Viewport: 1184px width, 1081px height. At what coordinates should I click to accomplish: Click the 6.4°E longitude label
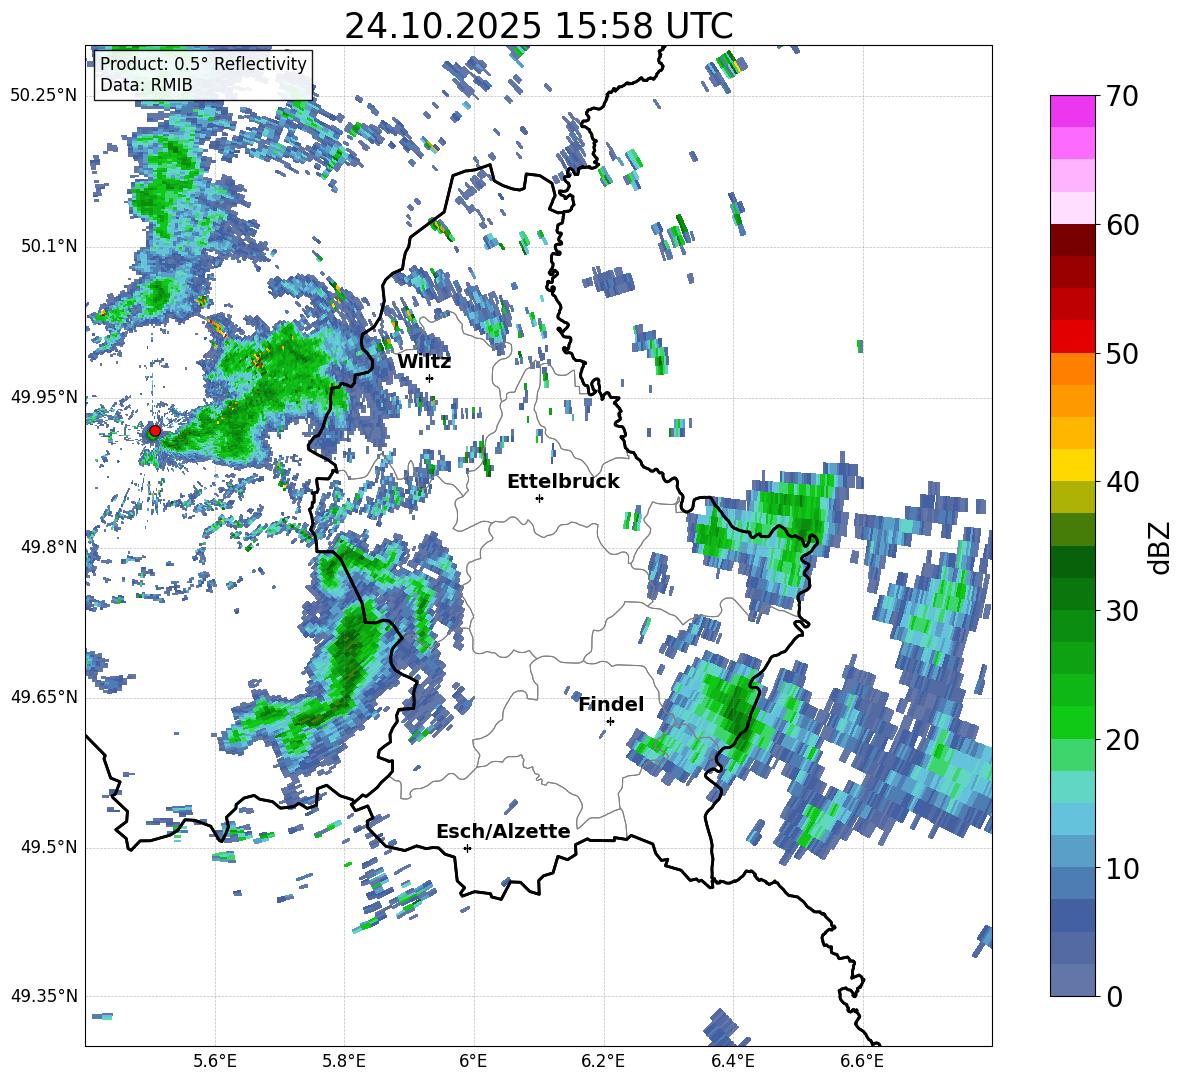tap(732, 1061)
